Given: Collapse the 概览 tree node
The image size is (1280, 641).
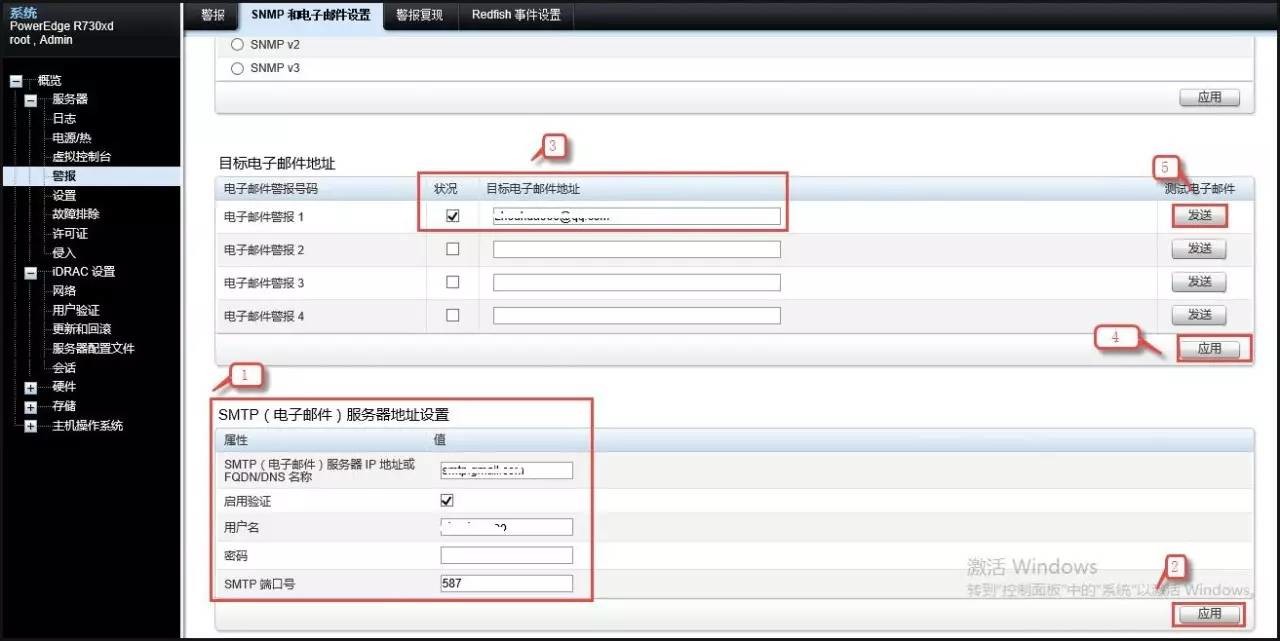Looking at the screenshot, I should (x=15, y=81).
